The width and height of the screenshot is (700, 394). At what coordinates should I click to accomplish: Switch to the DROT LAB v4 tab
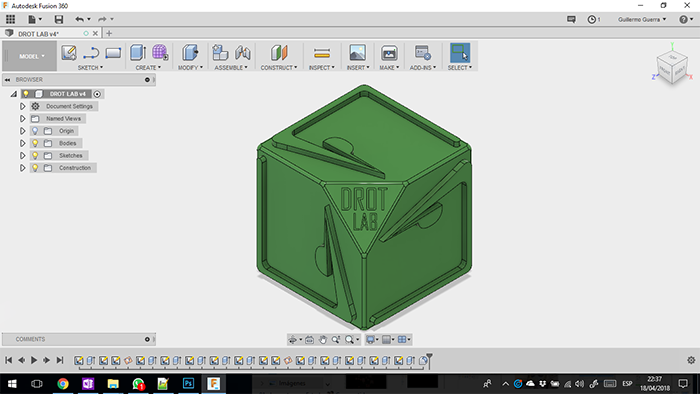point(38,33)
